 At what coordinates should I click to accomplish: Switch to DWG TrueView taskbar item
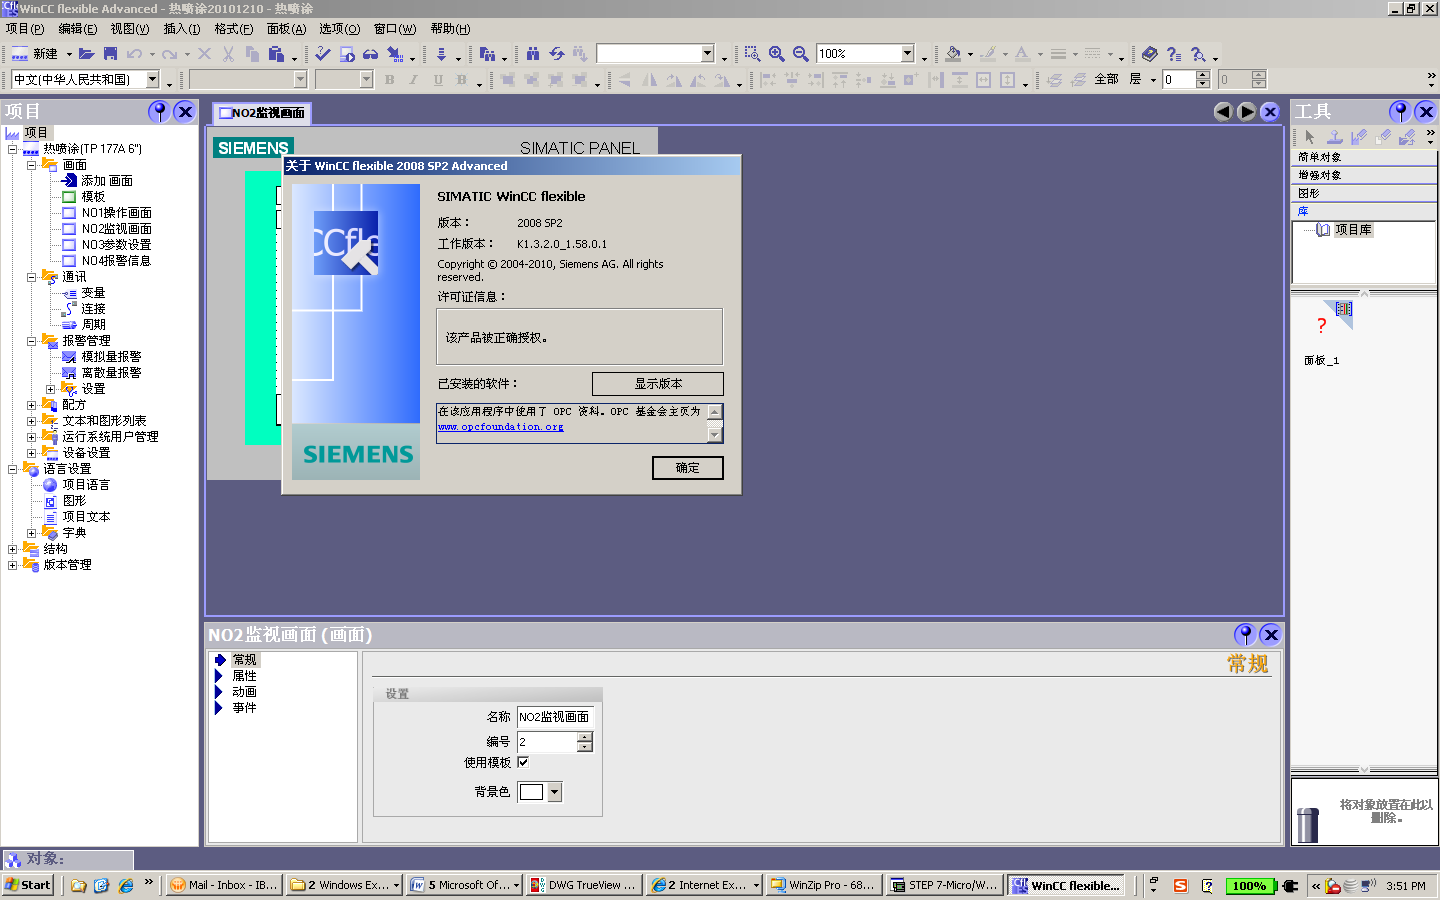coord(584,885)
